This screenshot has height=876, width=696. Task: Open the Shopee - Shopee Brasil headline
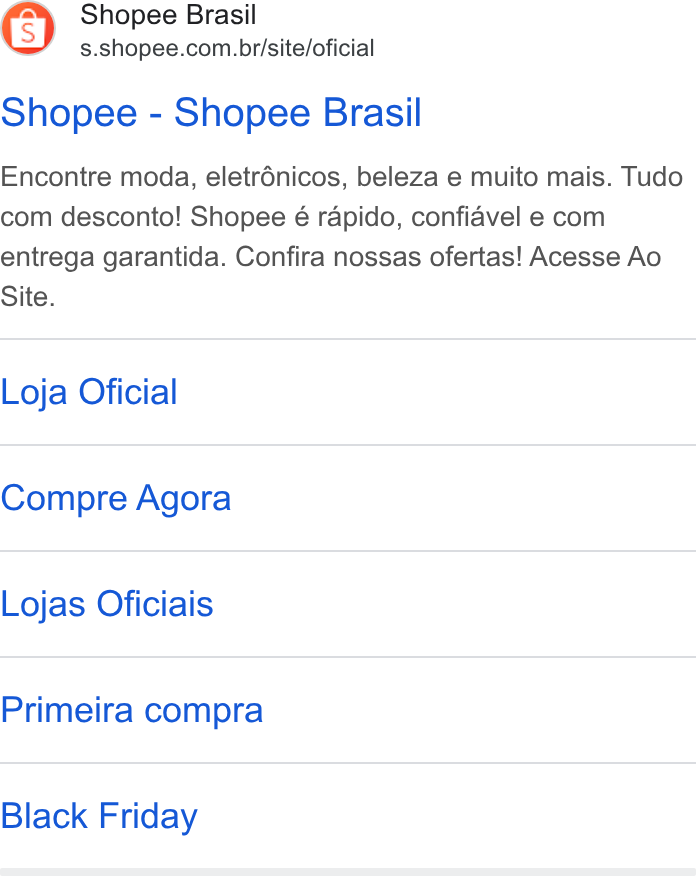[x=211, y=113]
